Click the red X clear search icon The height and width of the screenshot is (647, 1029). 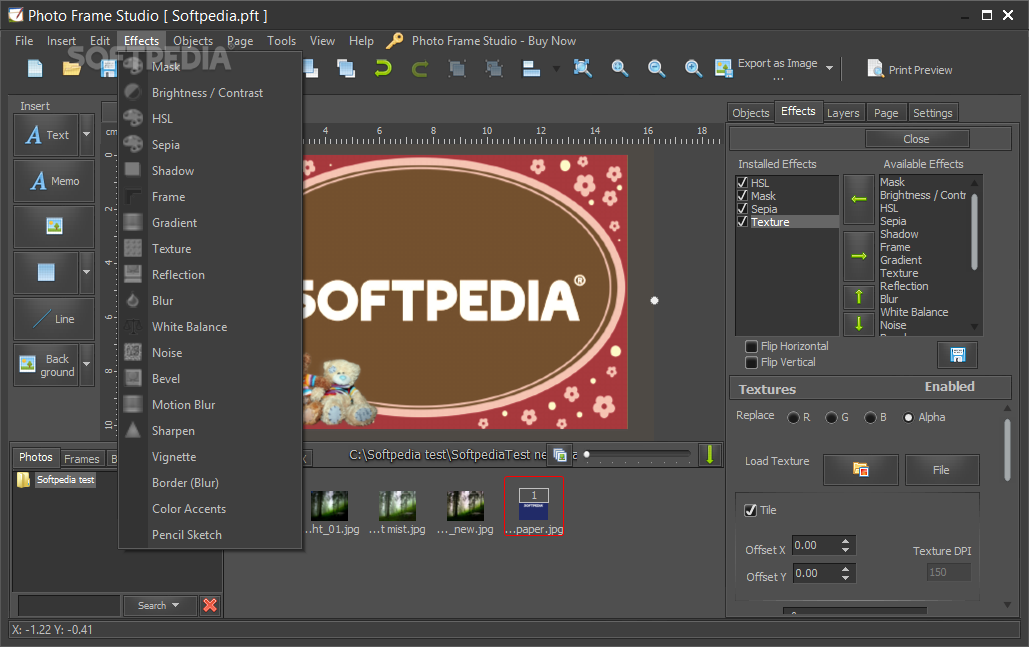[210, 605]
